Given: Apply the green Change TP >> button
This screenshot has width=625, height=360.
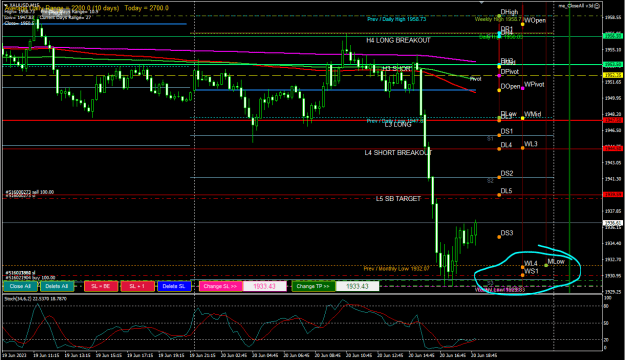Looking at the screenshot, I should [313, 286].
